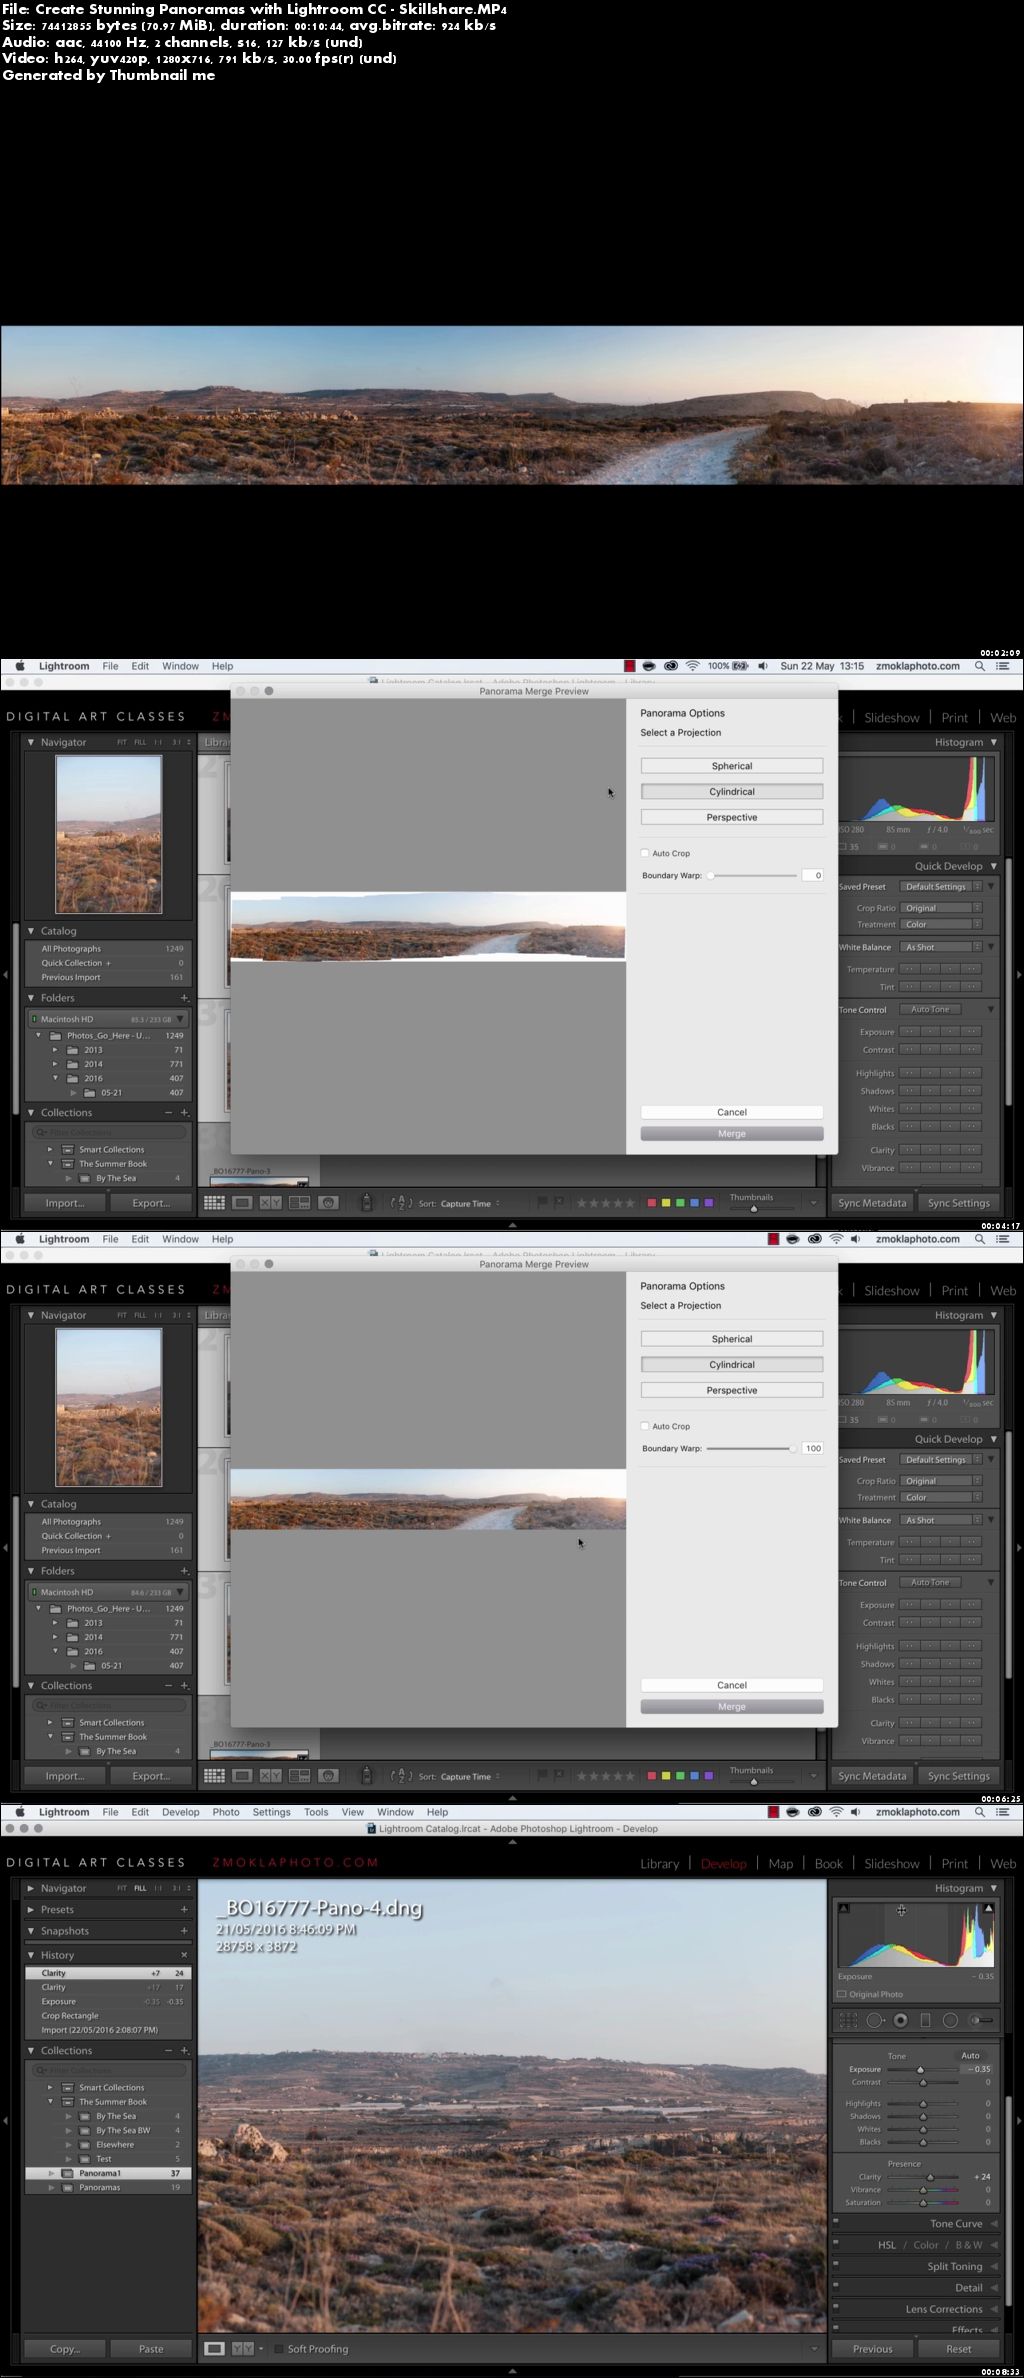Click Previous button in Develop frame
Image resolution: width=1024 pixels, height=2378 pixels.
(x=873, y=2349)
